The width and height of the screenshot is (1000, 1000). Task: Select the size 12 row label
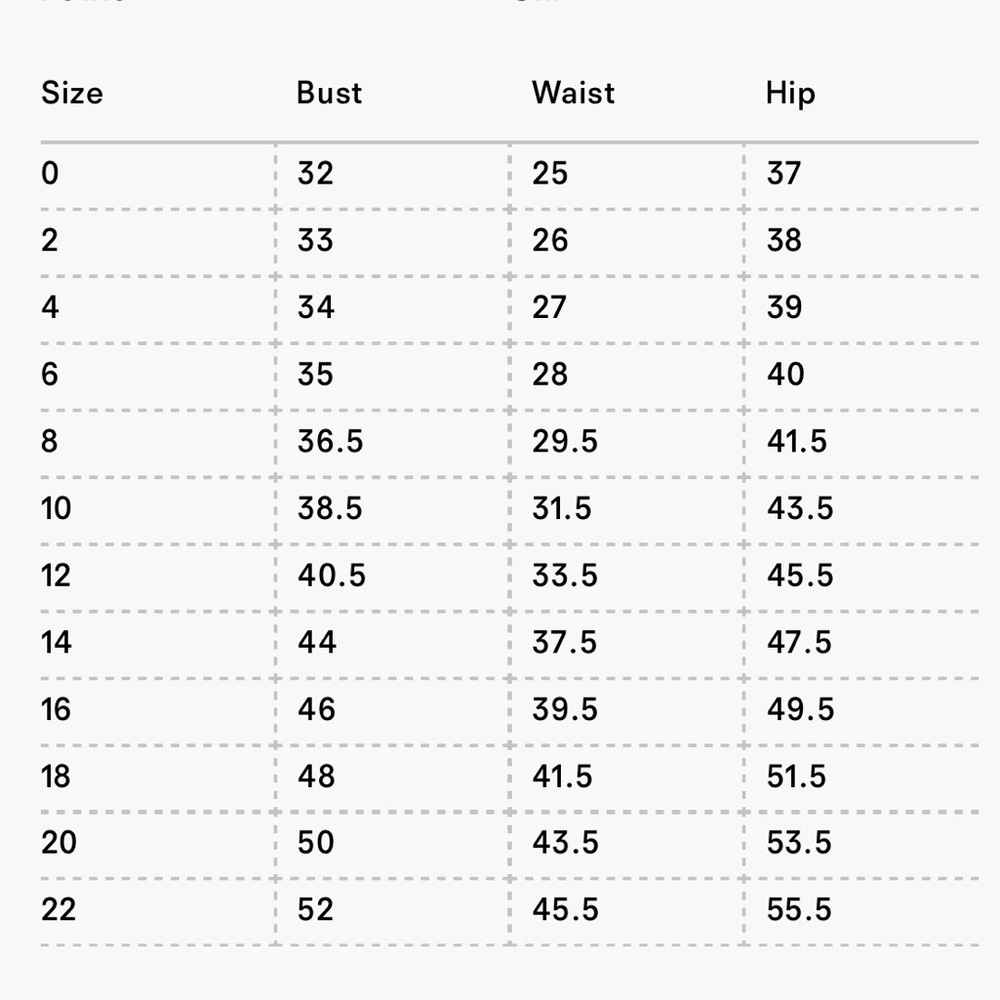coord(56,575)
